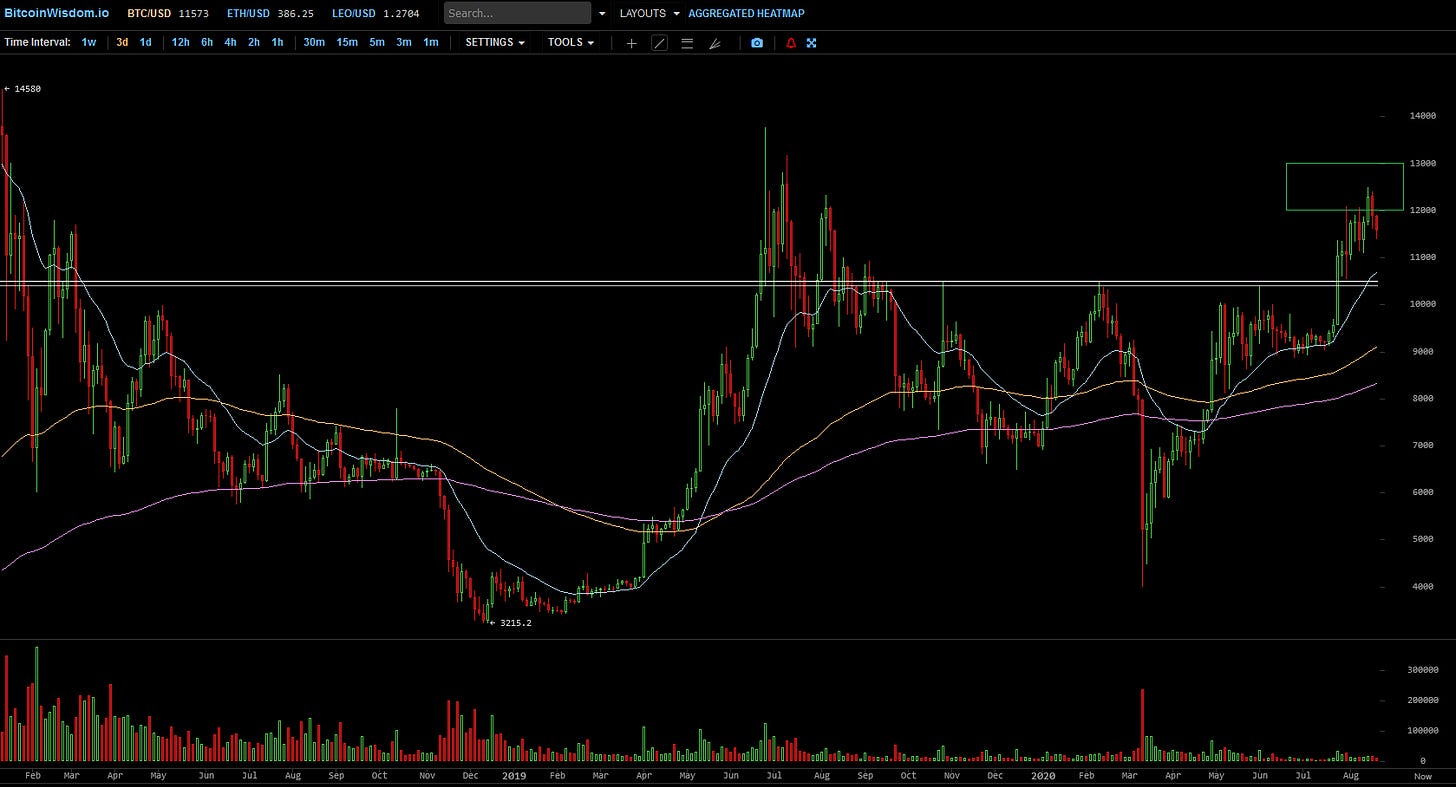1456x787 pixels.
Task: Open the TOOLS dropdown menu
Action: coord(571,43)
